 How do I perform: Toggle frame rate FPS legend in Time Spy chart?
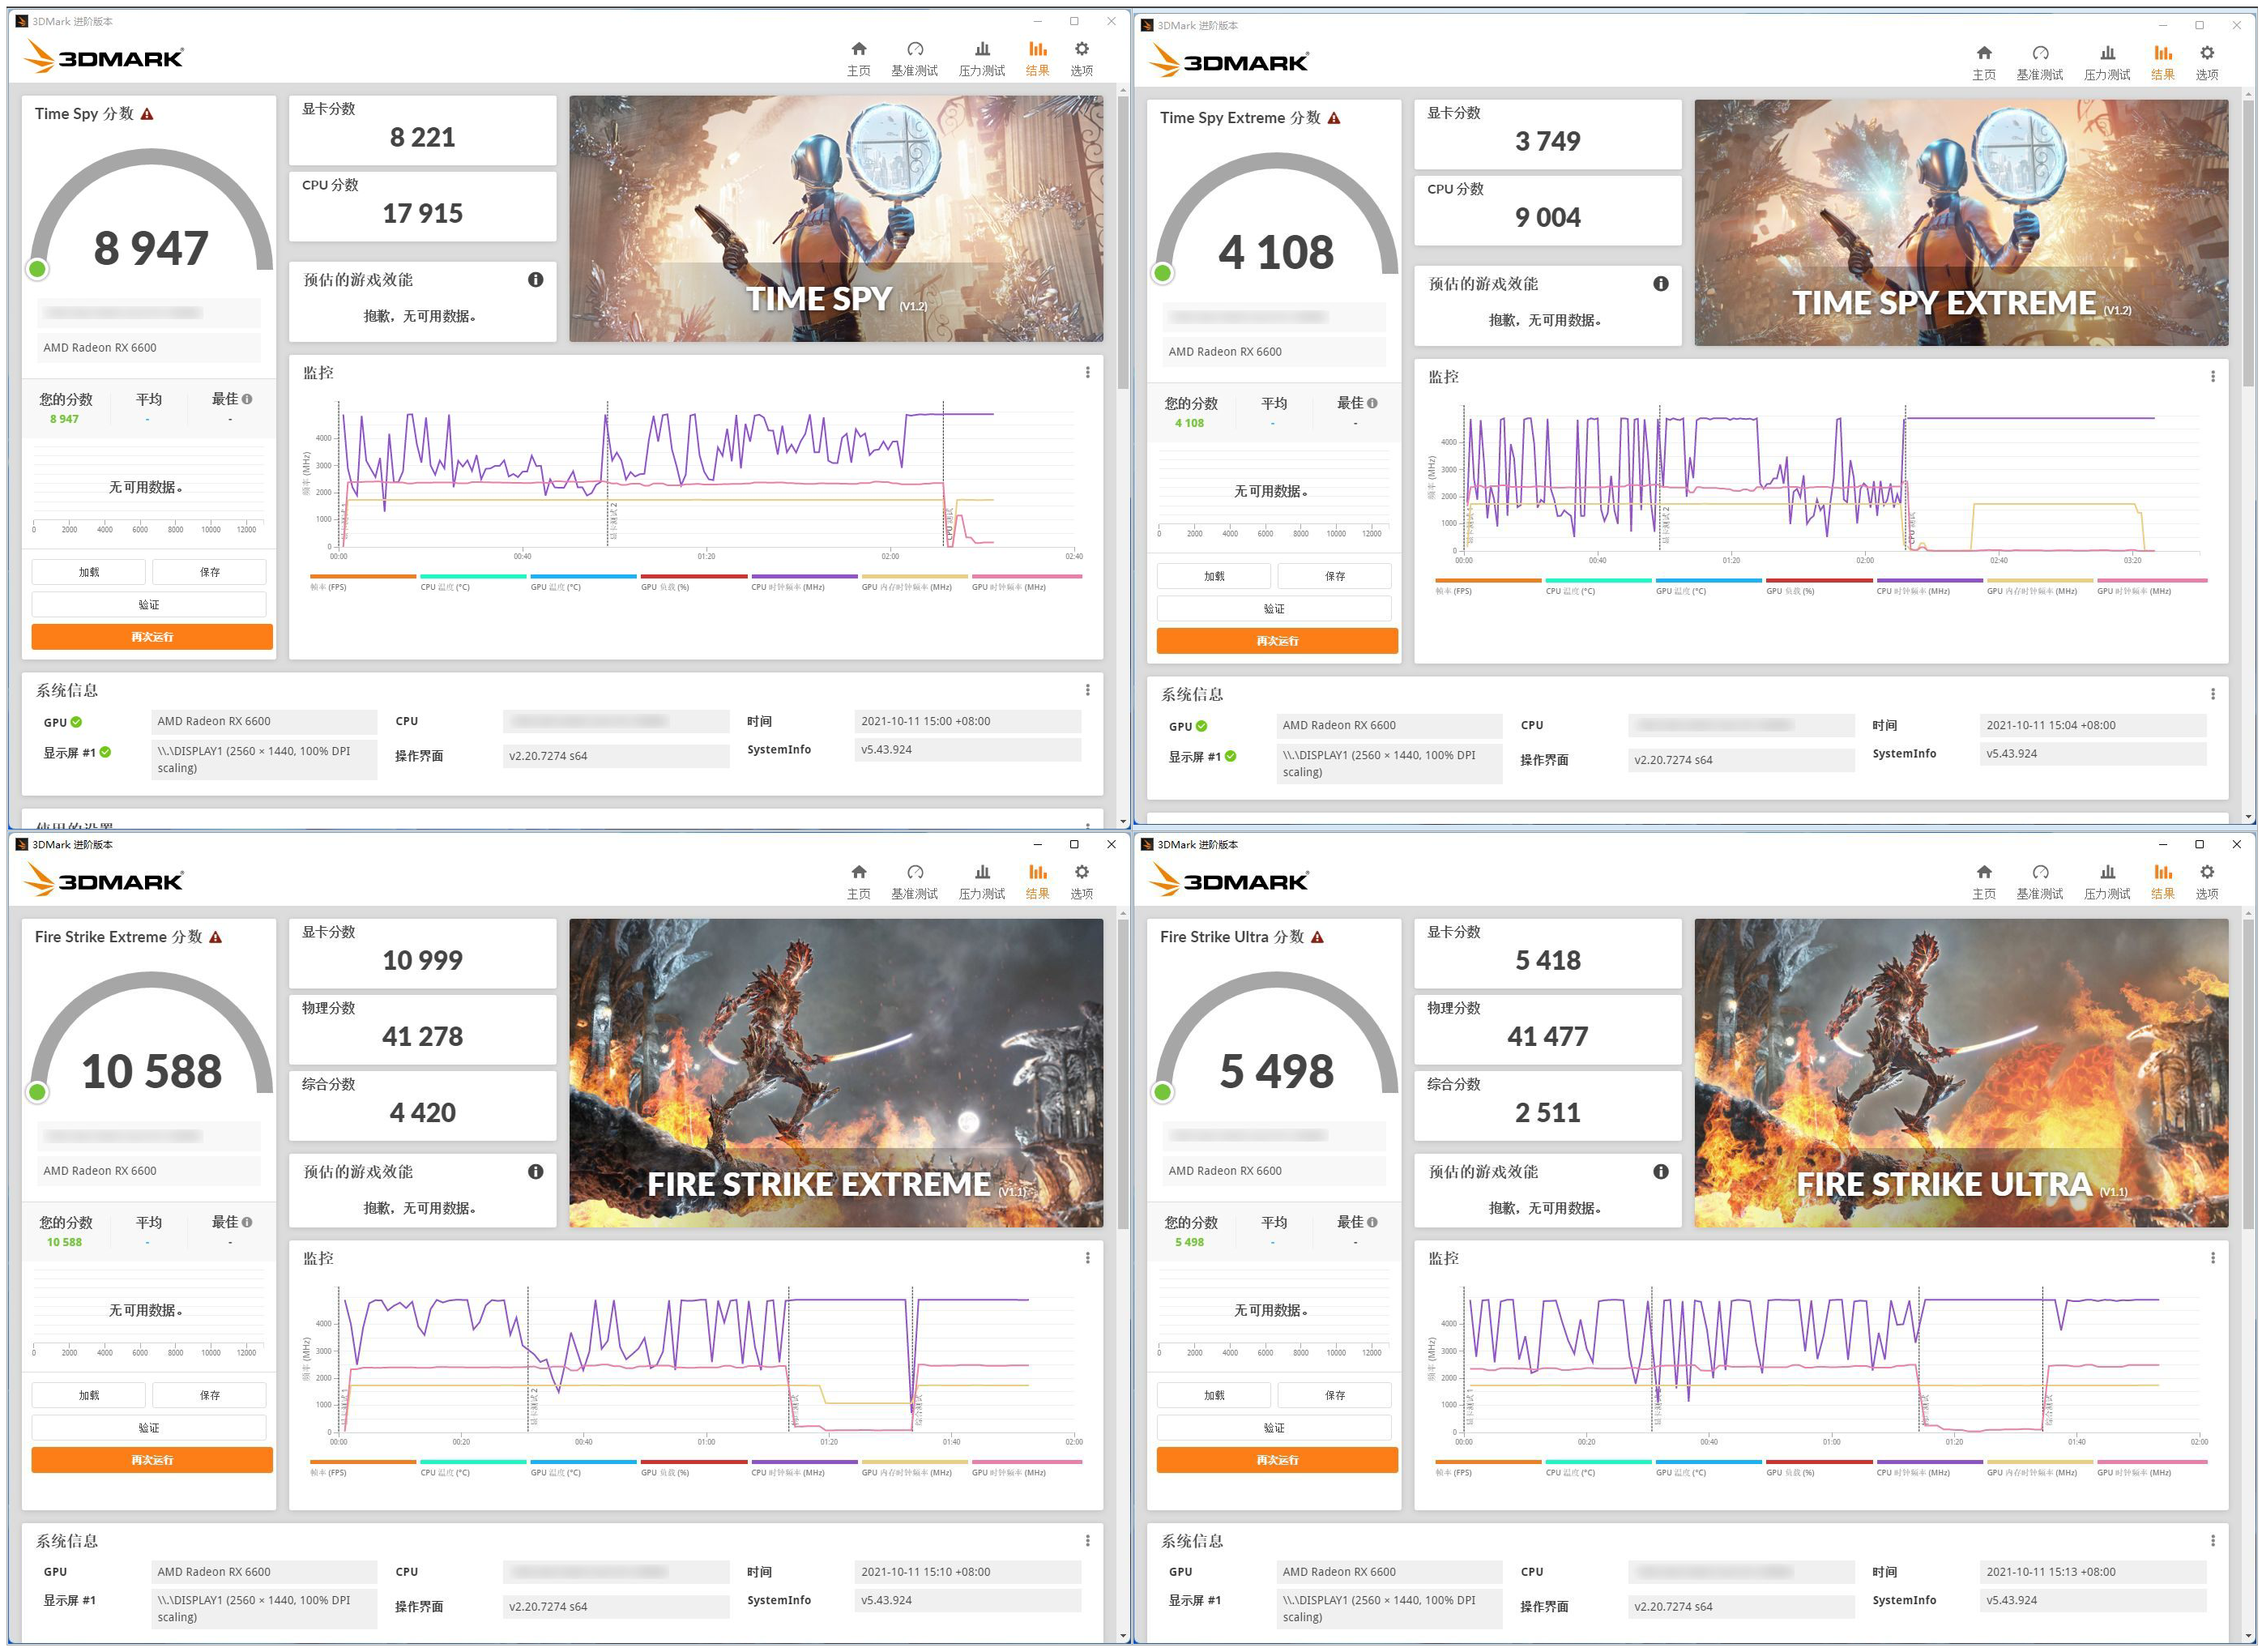(363, 583)
